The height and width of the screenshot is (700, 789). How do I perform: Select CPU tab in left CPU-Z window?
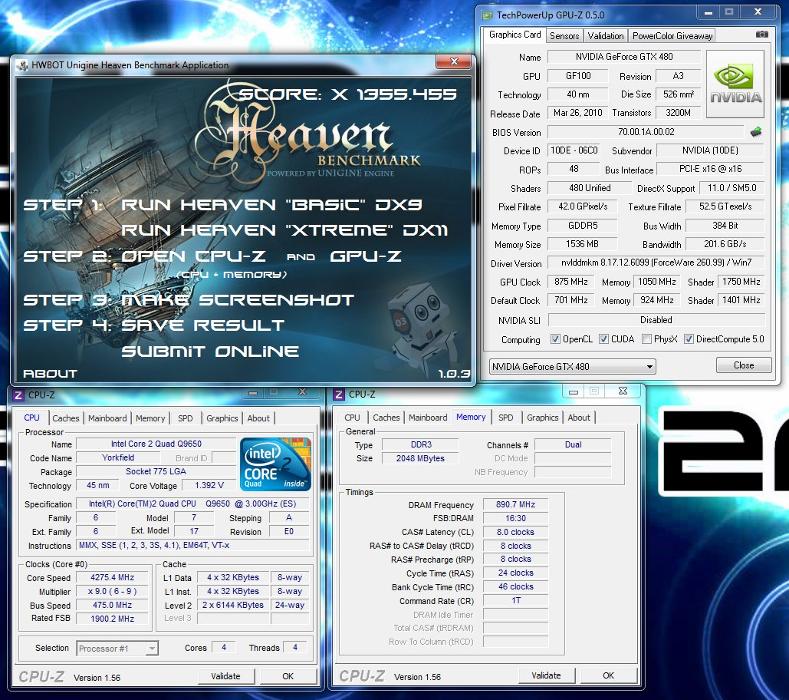click(x=31, y=418)
